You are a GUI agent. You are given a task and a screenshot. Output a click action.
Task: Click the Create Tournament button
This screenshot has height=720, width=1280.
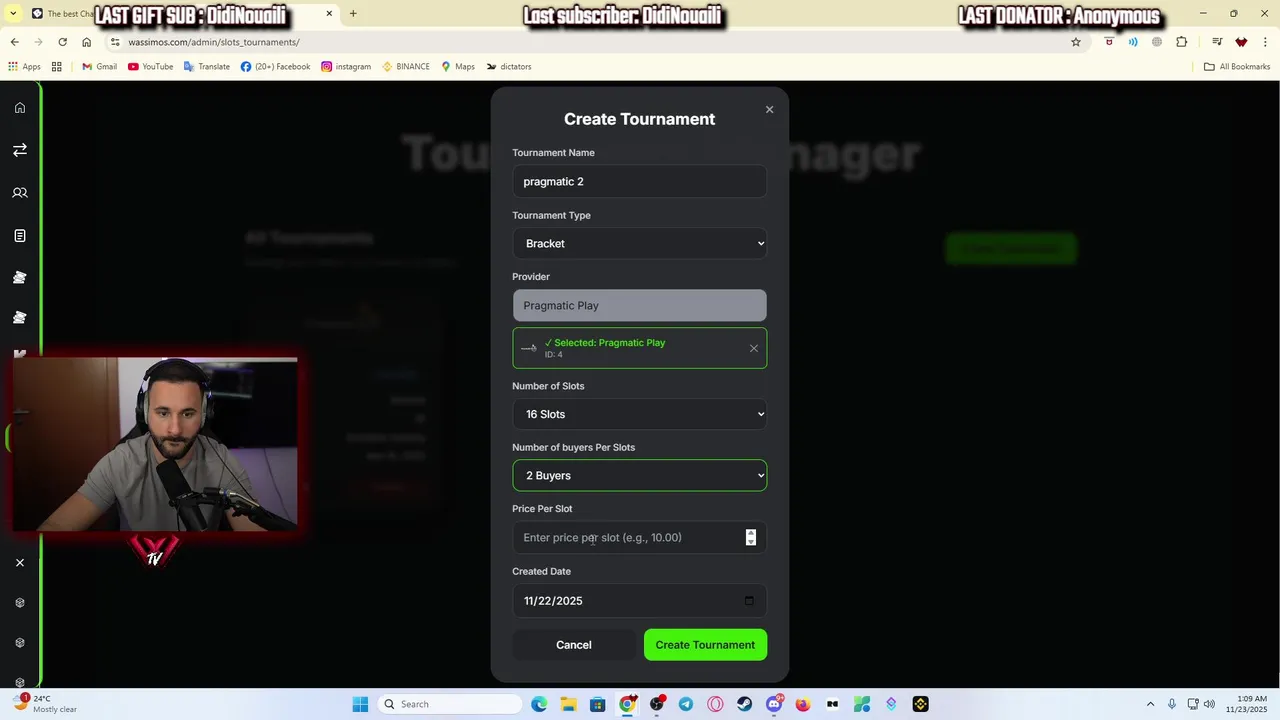click(x=706, y=645)
